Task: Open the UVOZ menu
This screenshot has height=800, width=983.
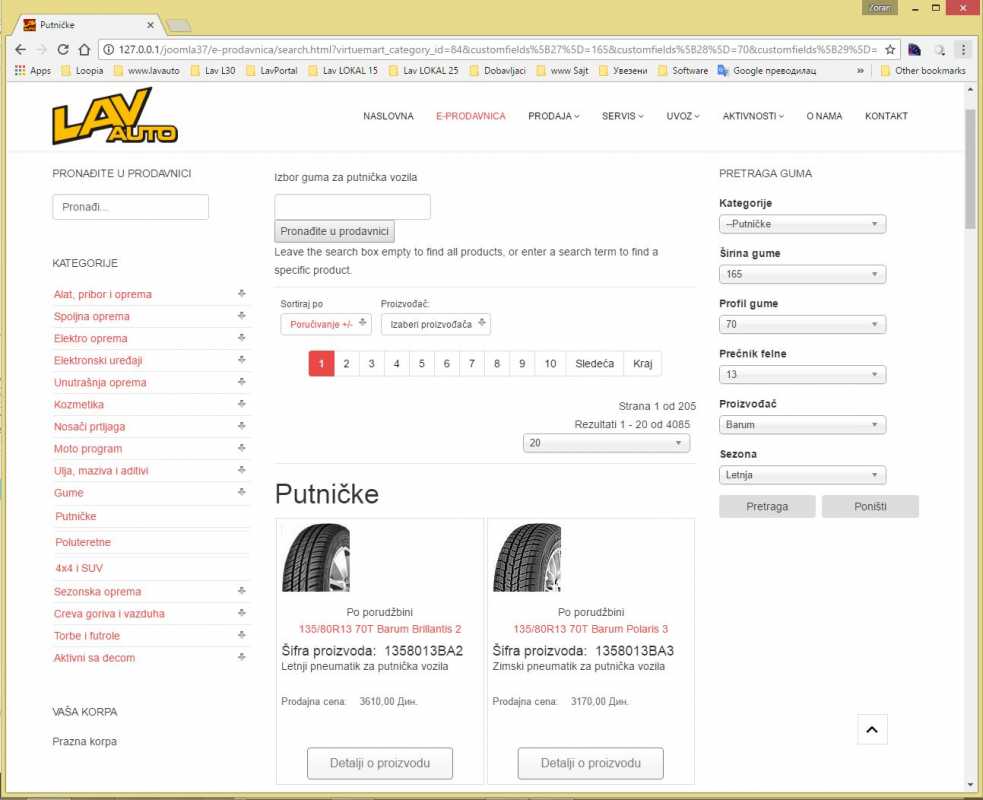Action: 683,116
